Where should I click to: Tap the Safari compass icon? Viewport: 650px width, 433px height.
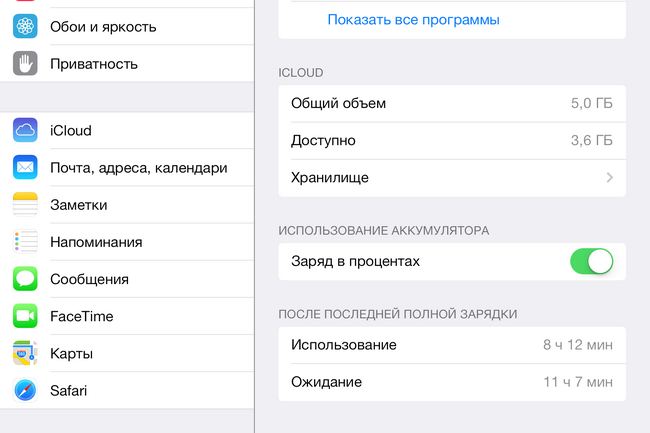pos(25,390)
